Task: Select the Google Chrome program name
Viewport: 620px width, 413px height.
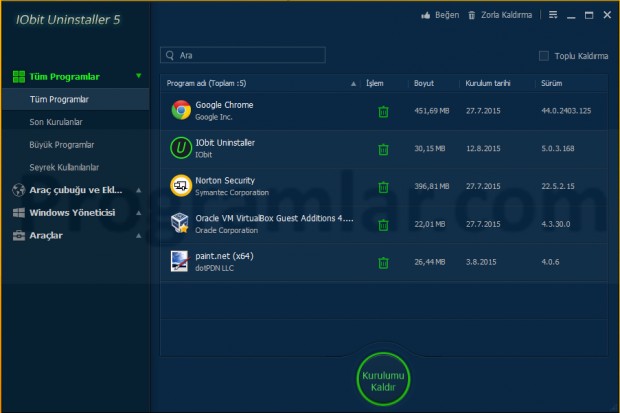Action: coord(224,105)
